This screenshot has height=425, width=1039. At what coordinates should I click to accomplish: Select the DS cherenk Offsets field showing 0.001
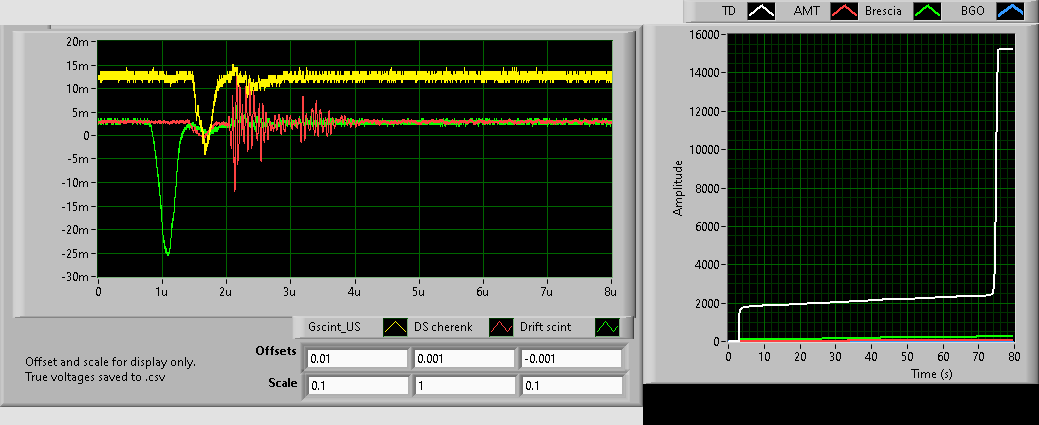pos(464,358)
